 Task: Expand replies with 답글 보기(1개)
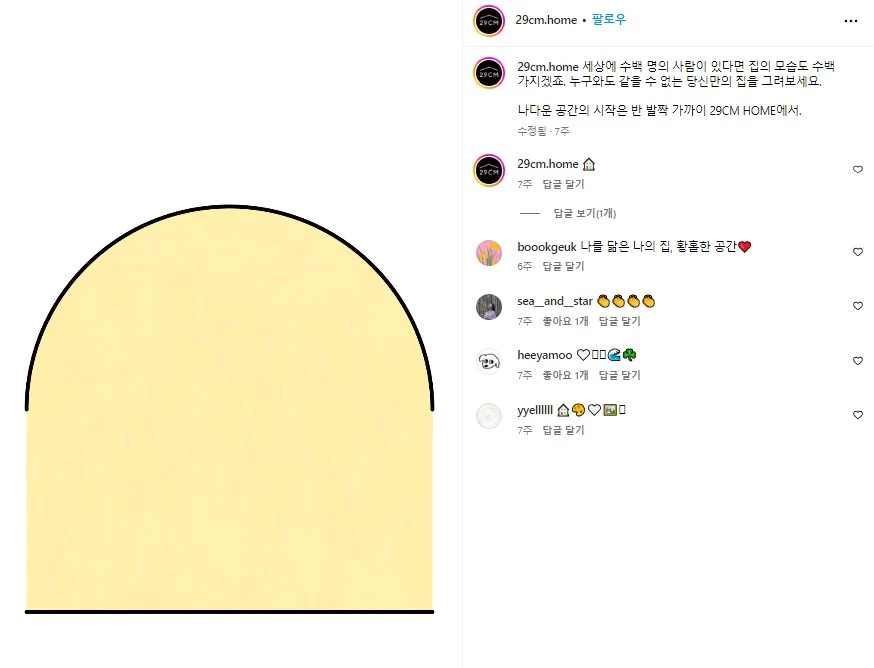pos(584,213)
